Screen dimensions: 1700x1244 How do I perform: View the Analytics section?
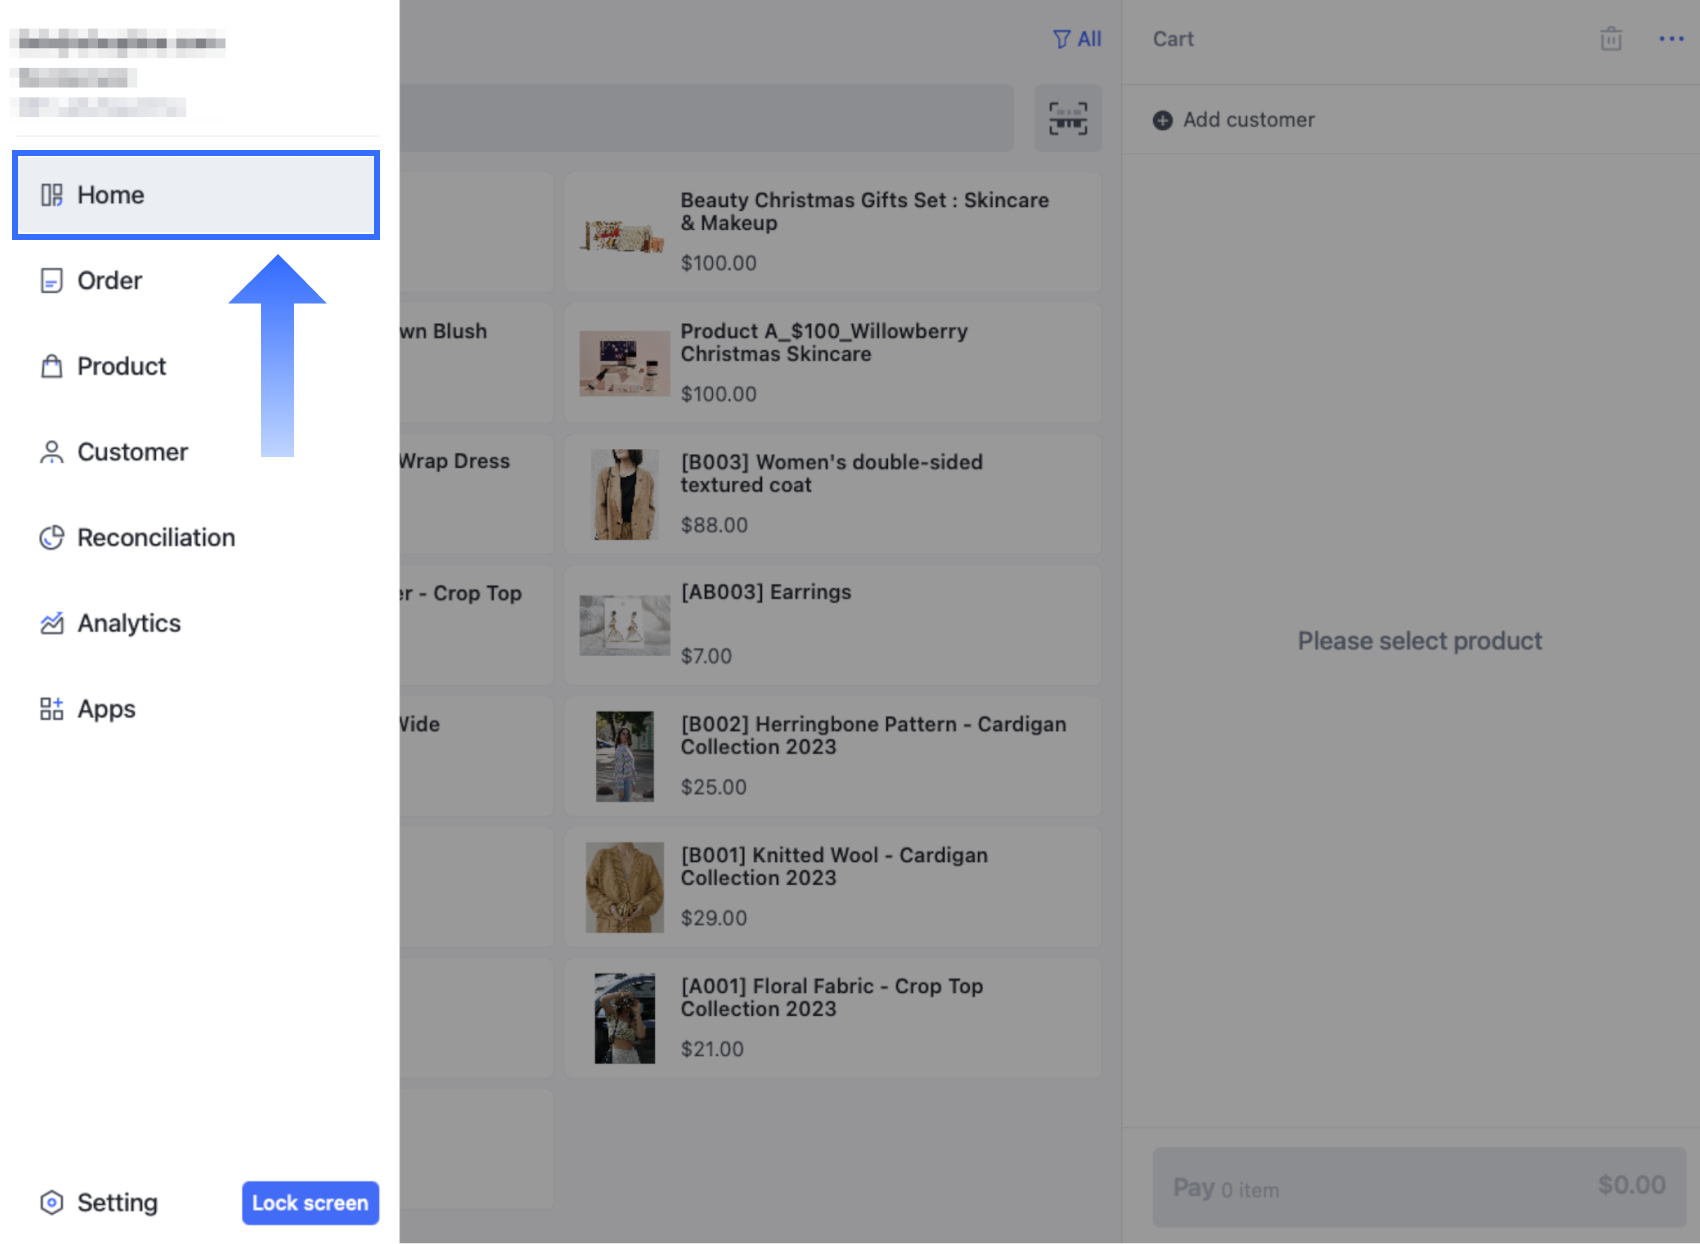[196, 624]
